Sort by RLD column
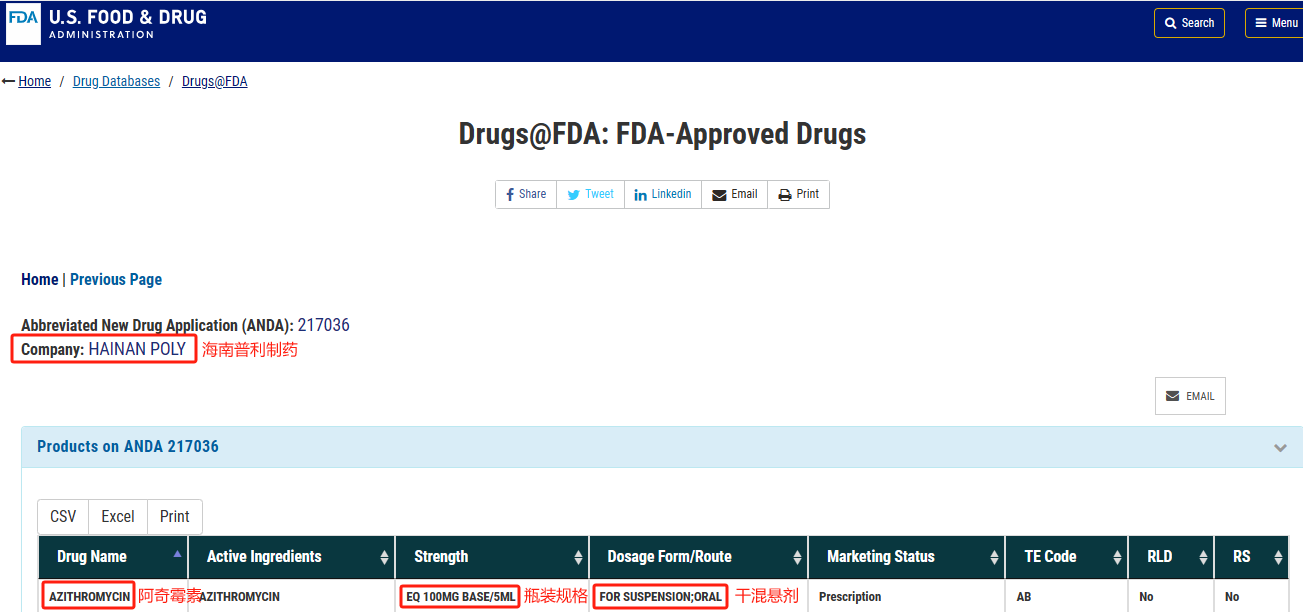Screen dimensions: 1303x612 pyautogui.click(x=1171, y=557)
